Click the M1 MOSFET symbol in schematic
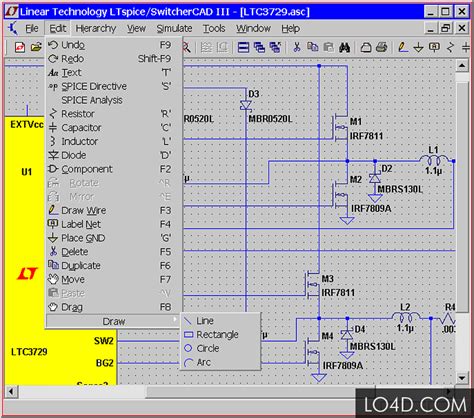The image size is (474, 418). point(340,128)
